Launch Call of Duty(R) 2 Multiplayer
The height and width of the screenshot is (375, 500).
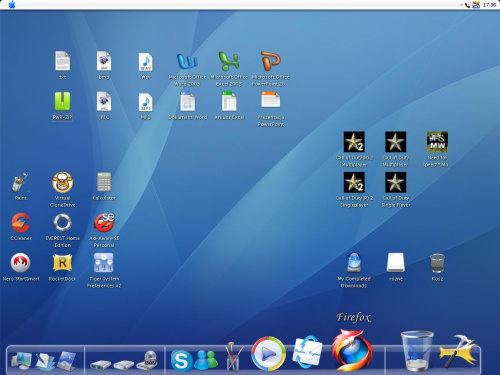click(x=354, y=142)
